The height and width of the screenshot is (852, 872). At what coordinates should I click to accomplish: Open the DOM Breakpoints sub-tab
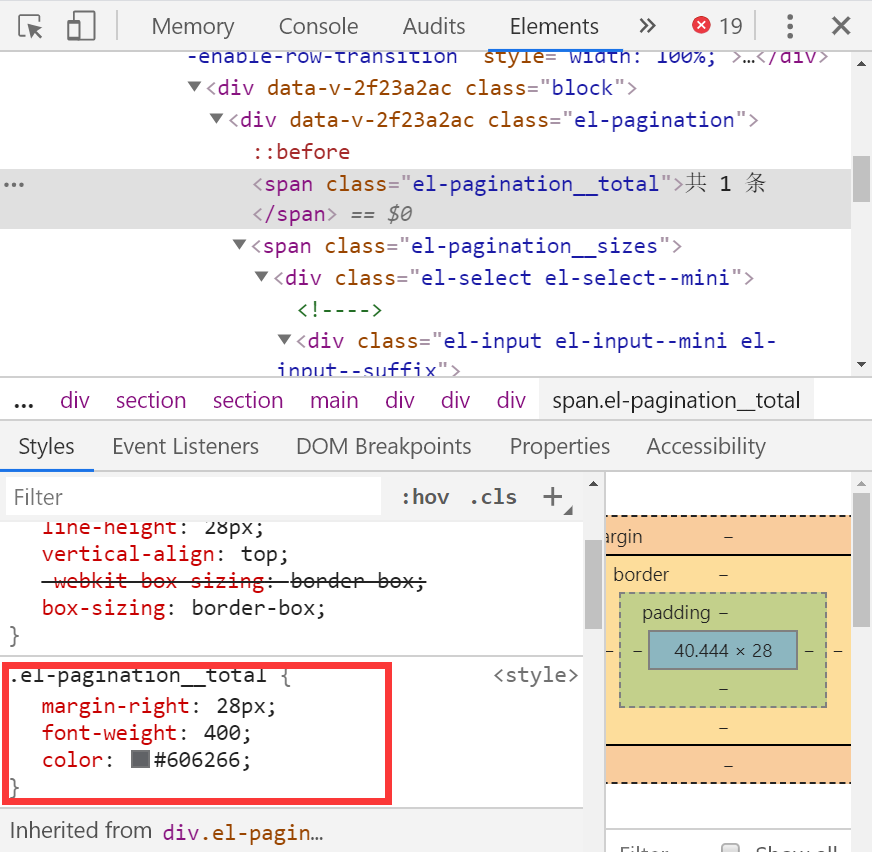(384, 447)
